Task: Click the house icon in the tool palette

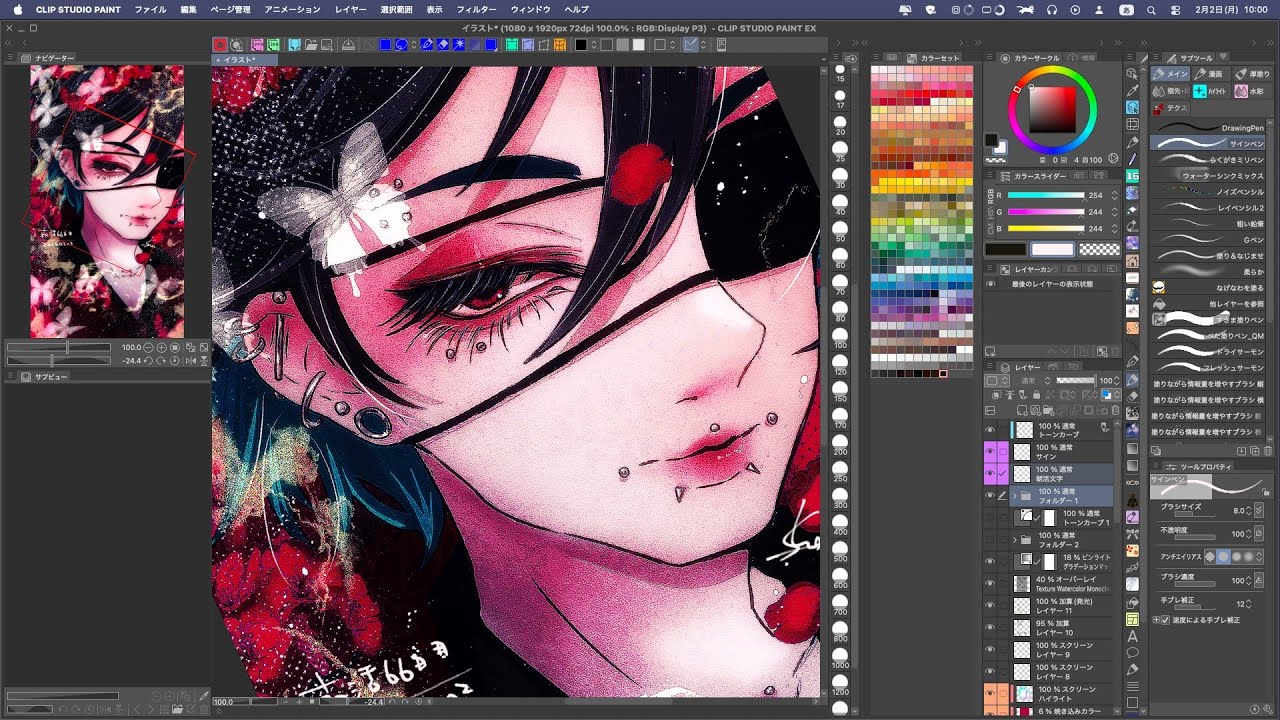Action: (x=1132, y=260)
